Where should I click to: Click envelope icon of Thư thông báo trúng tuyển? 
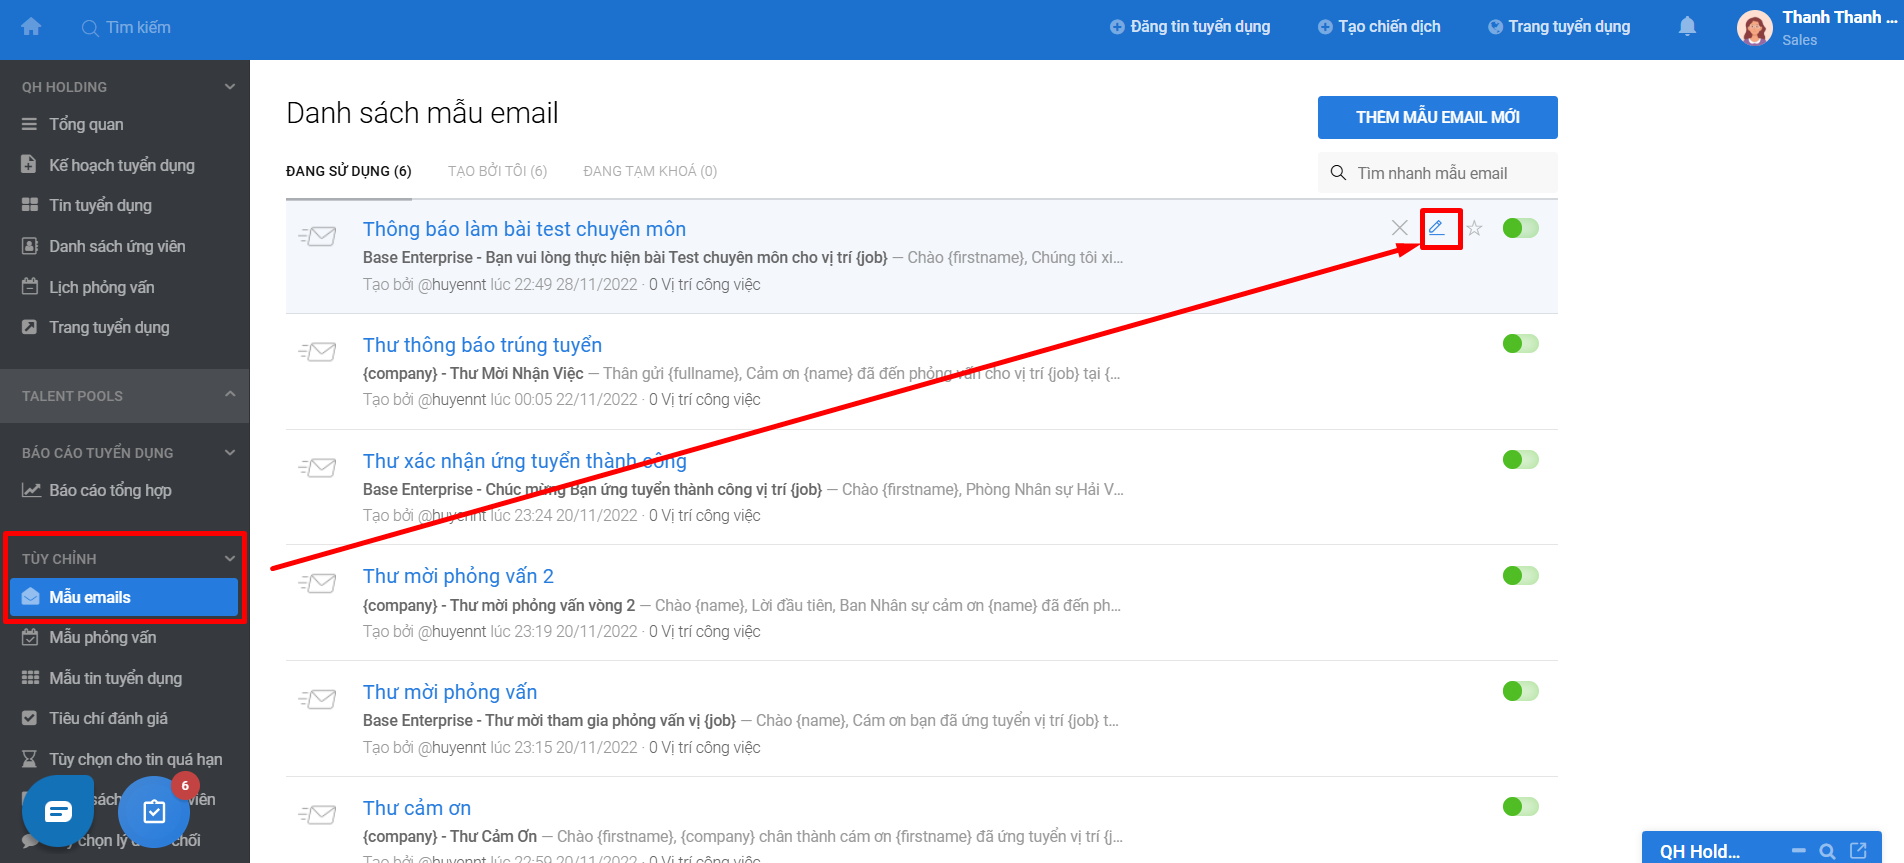pyautogui.click(x=317, y=352)
